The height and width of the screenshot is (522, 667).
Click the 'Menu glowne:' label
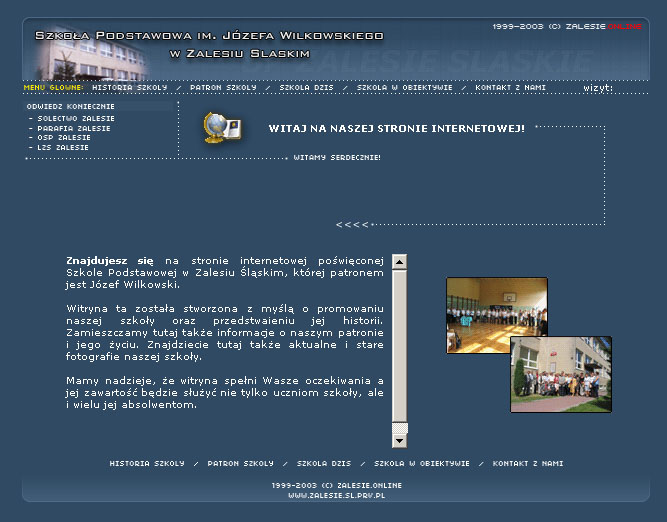54,88
